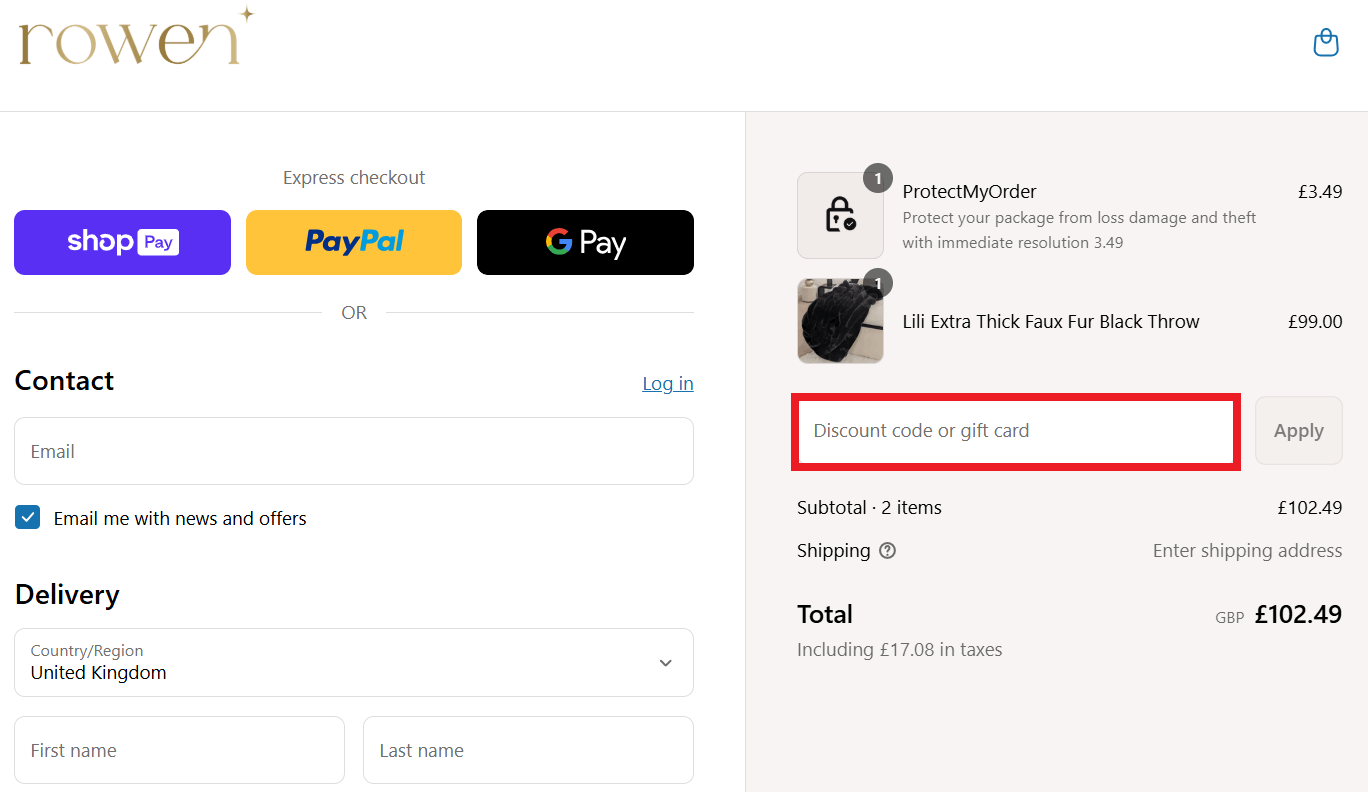Select the First name field
The width and height of the screenshot is (1368, 792).
tap(179, 750)
